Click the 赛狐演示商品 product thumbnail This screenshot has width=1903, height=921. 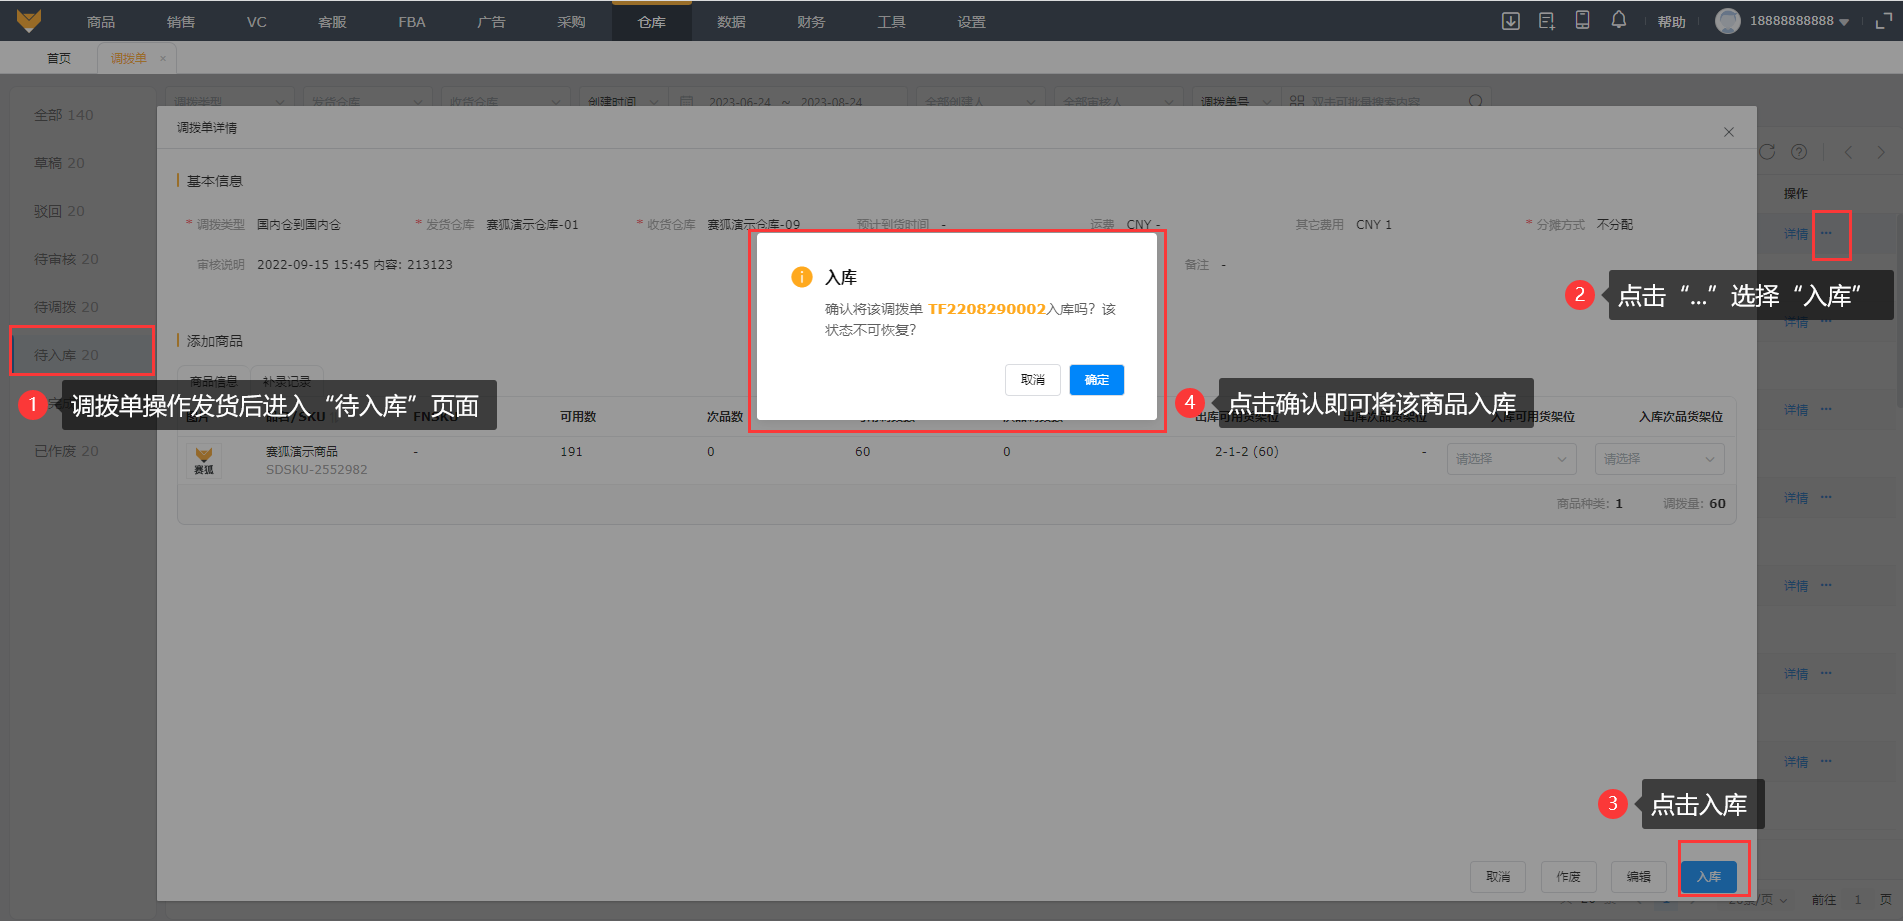[x=204, y=460]
